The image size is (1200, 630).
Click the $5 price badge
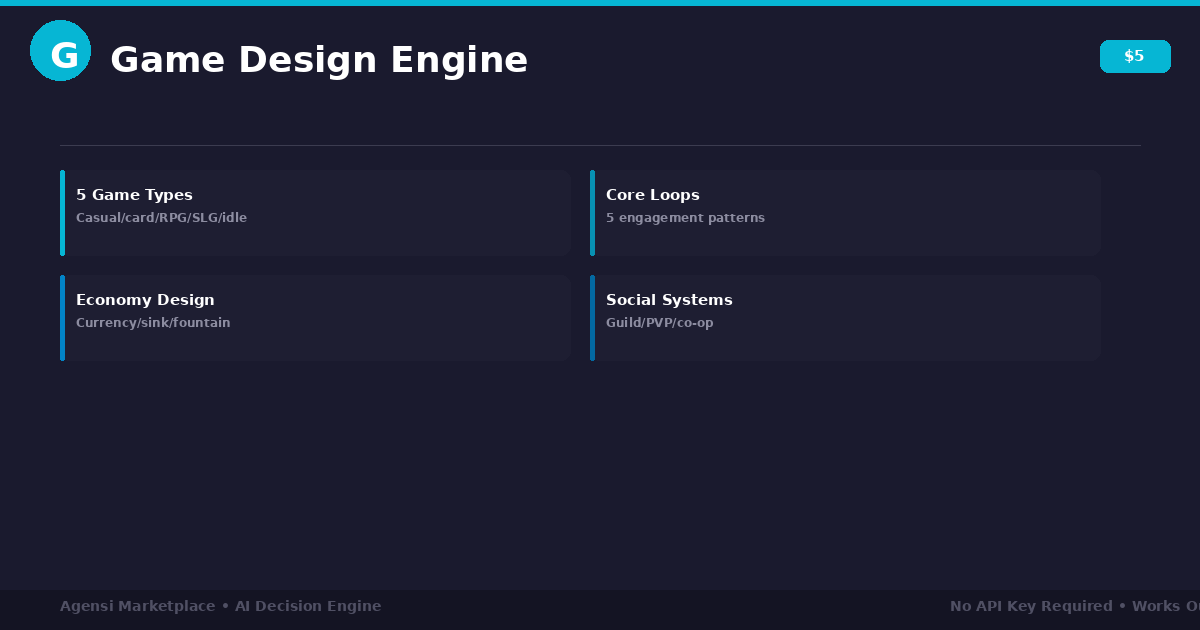coord(1135,56)
